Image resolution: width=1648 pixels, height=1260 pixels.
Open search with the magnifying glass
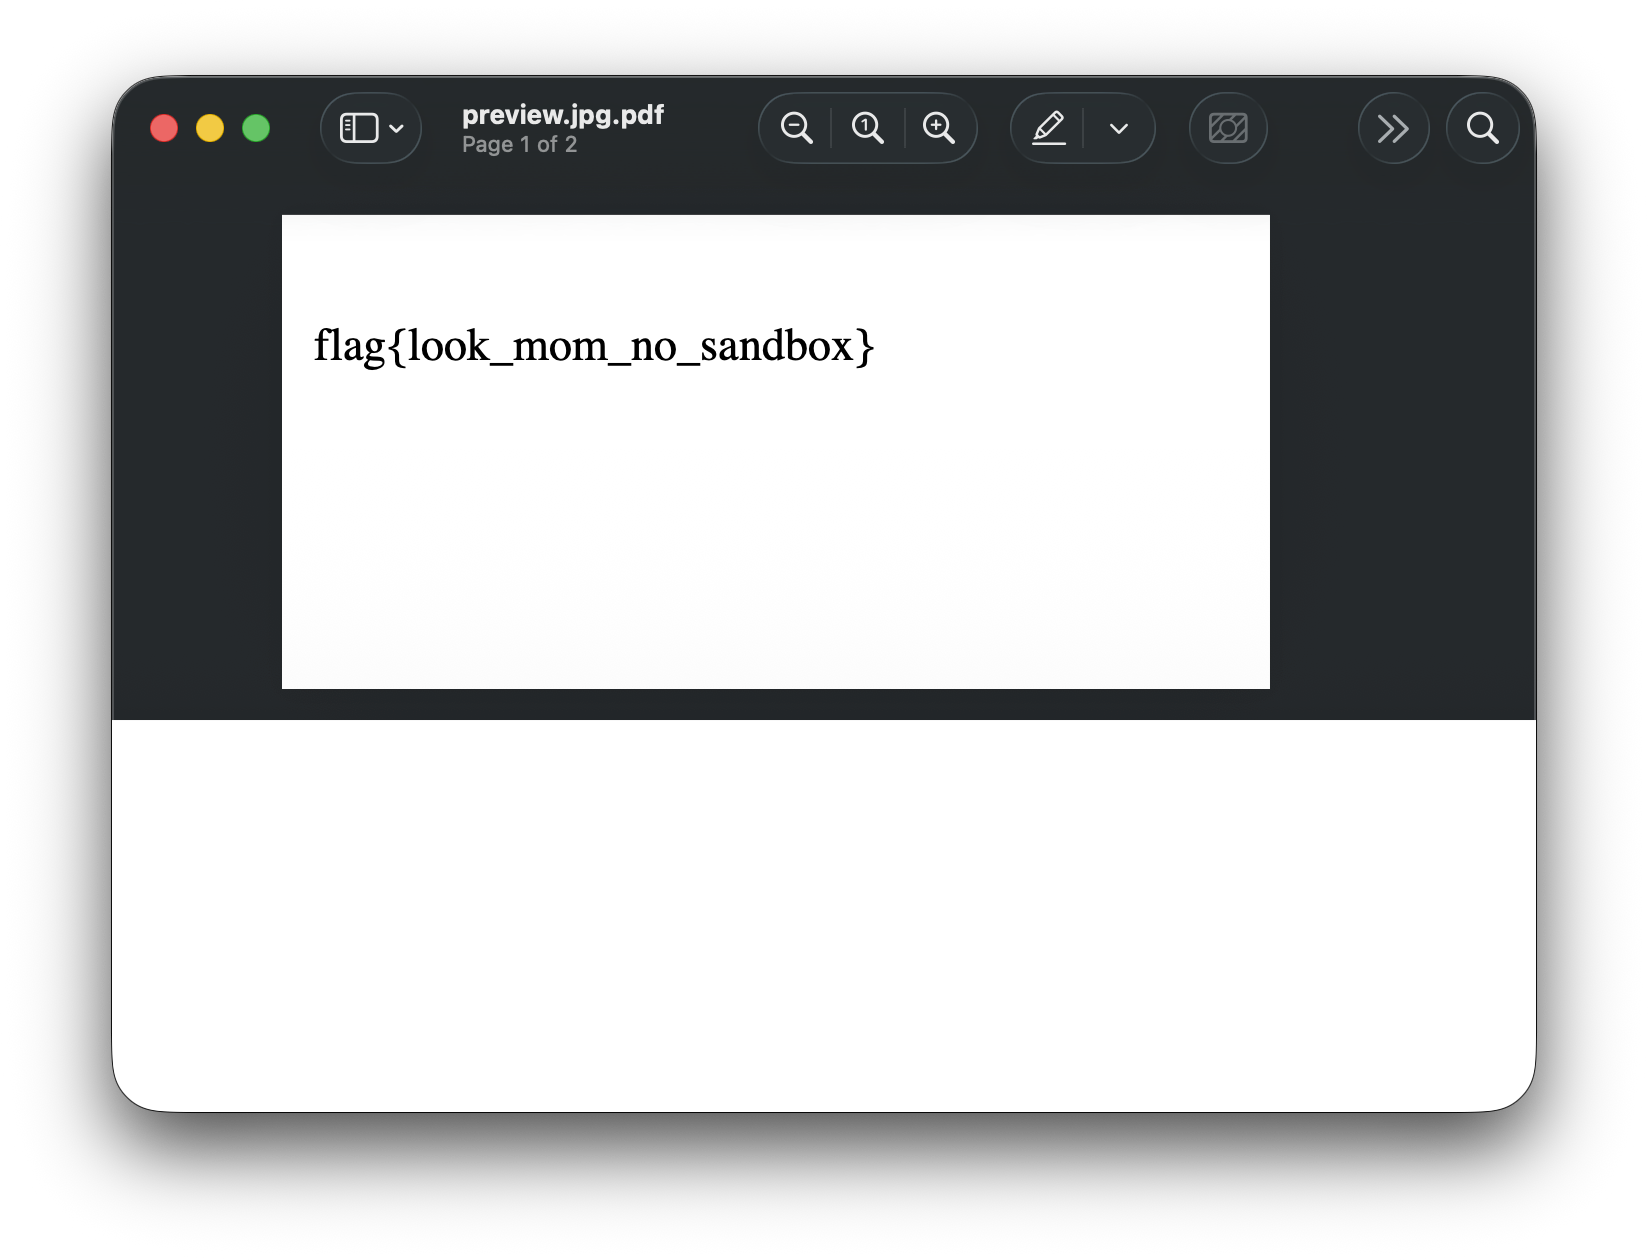[x=1482, y=128]
